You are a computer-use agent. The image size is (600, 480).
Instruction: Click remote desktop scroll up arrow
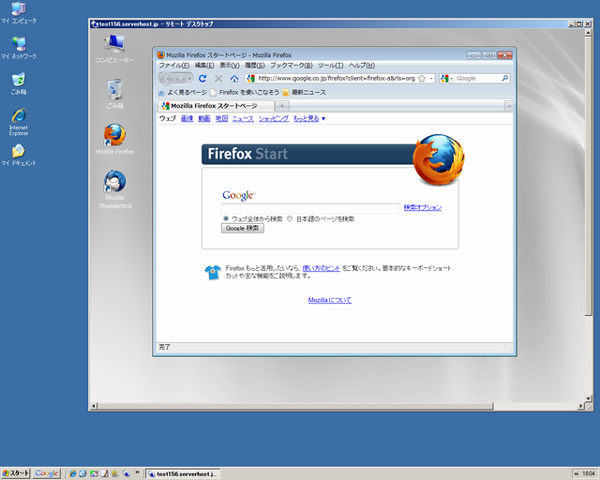point(589,33)
